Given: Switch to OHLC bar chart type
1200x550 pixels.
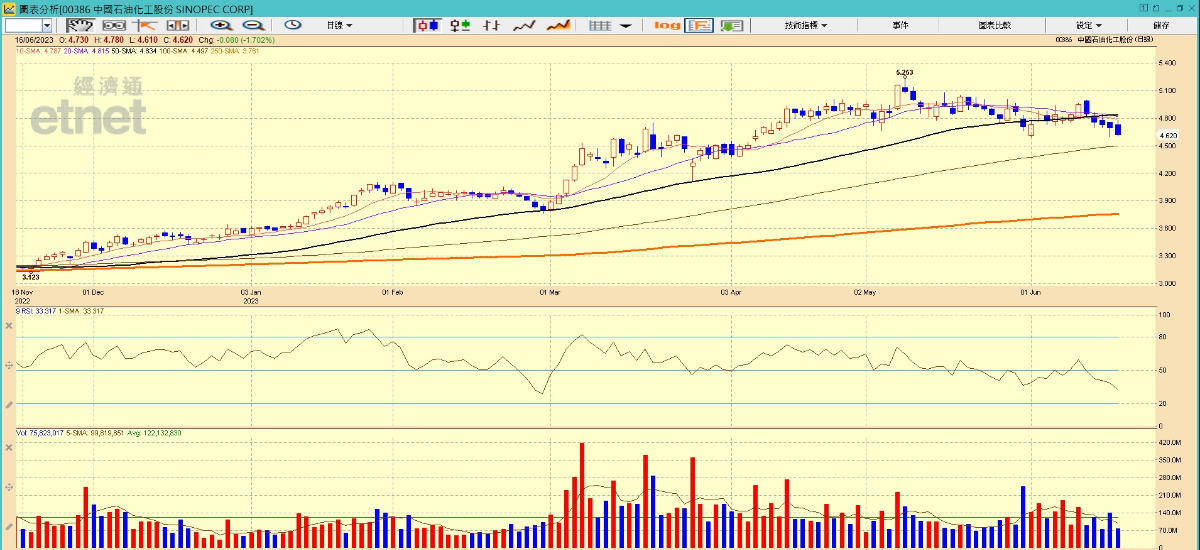Looking at the screenshot, I should tap(460, 24).
